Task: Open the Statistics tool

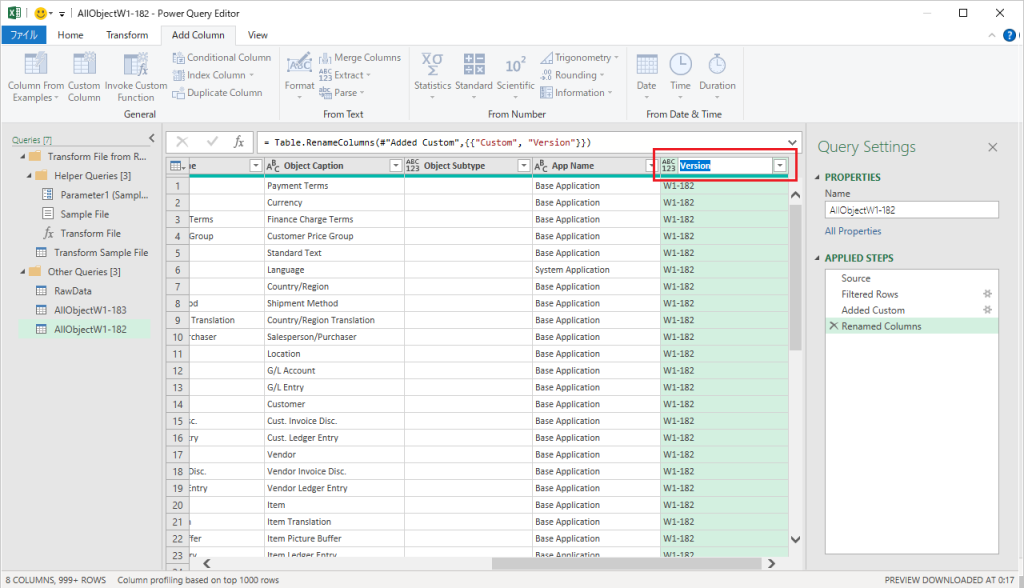Action: [432, 76]
